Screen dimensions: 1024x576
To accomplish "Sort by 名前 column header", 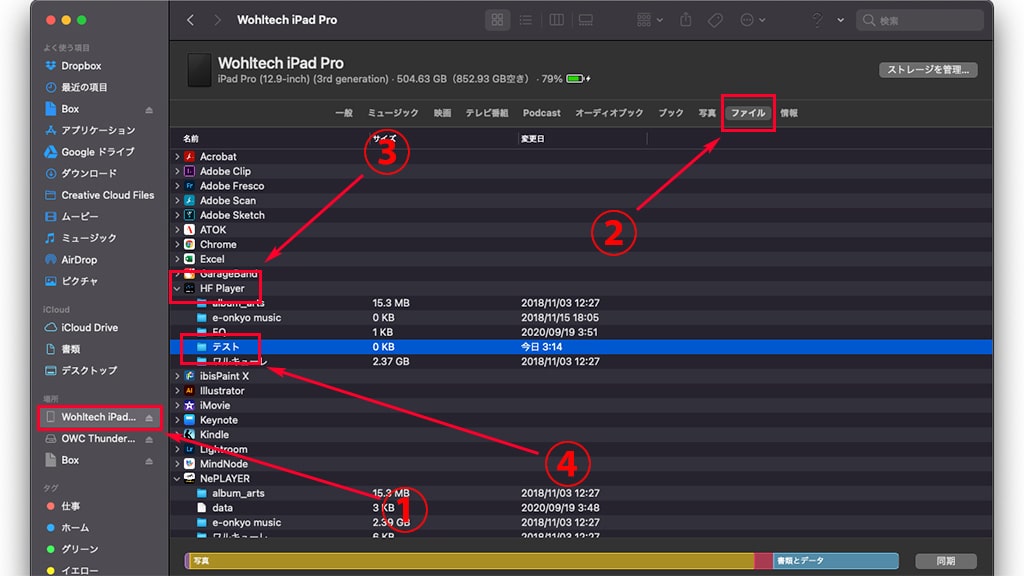I will click(191, 138).
